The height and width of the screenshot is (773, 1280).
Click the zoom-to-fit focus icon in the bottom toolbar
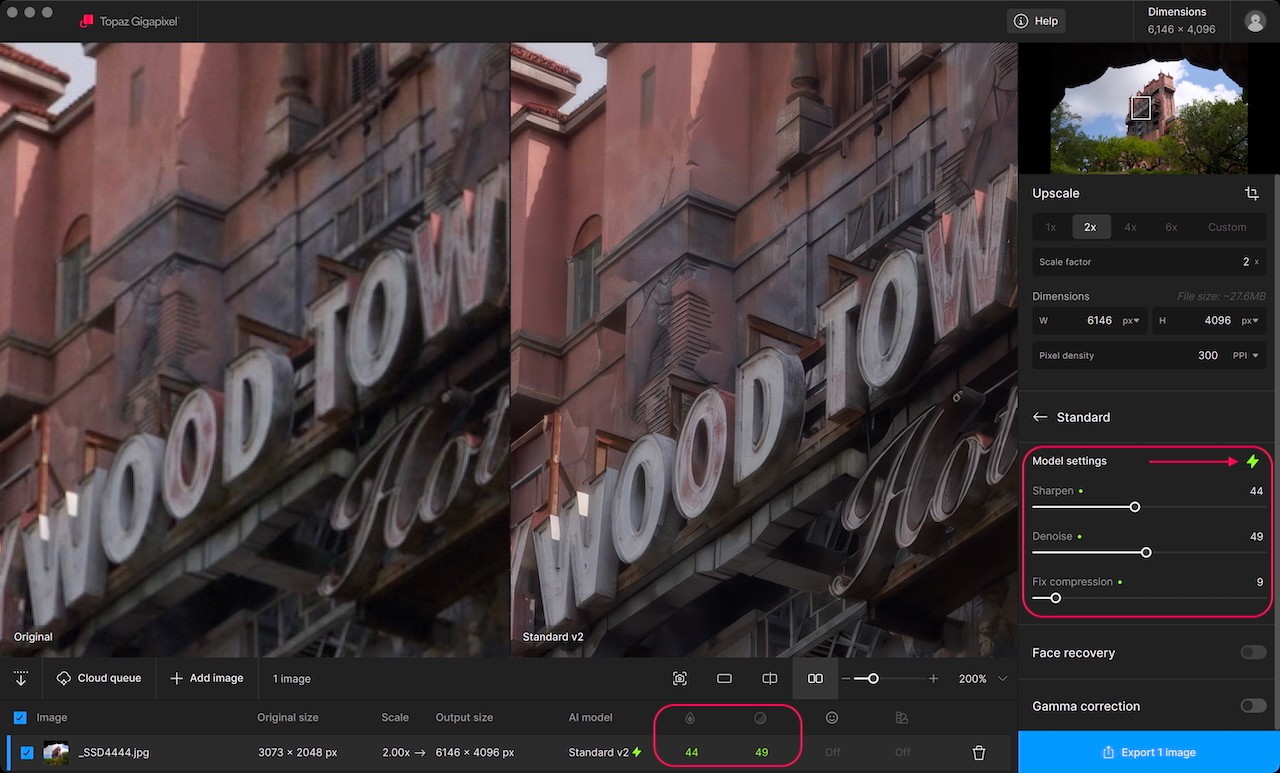680,678
